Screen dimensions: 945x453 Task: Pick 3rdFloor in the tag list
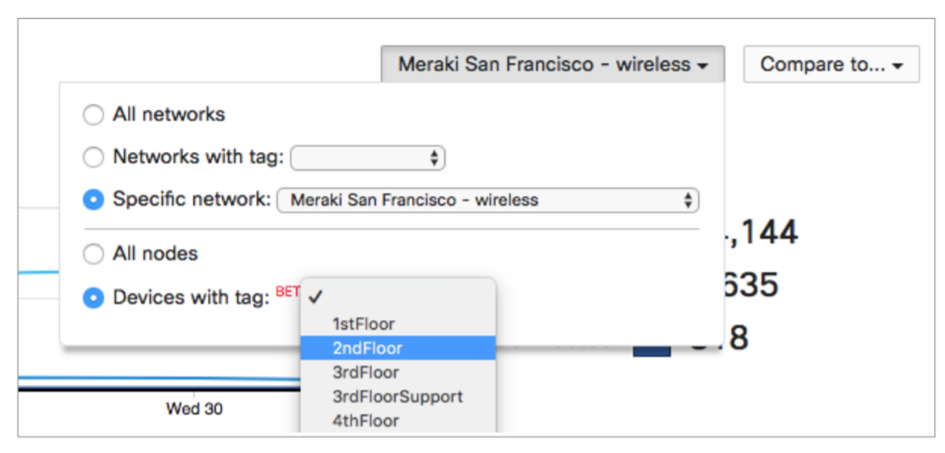[365, 372]
